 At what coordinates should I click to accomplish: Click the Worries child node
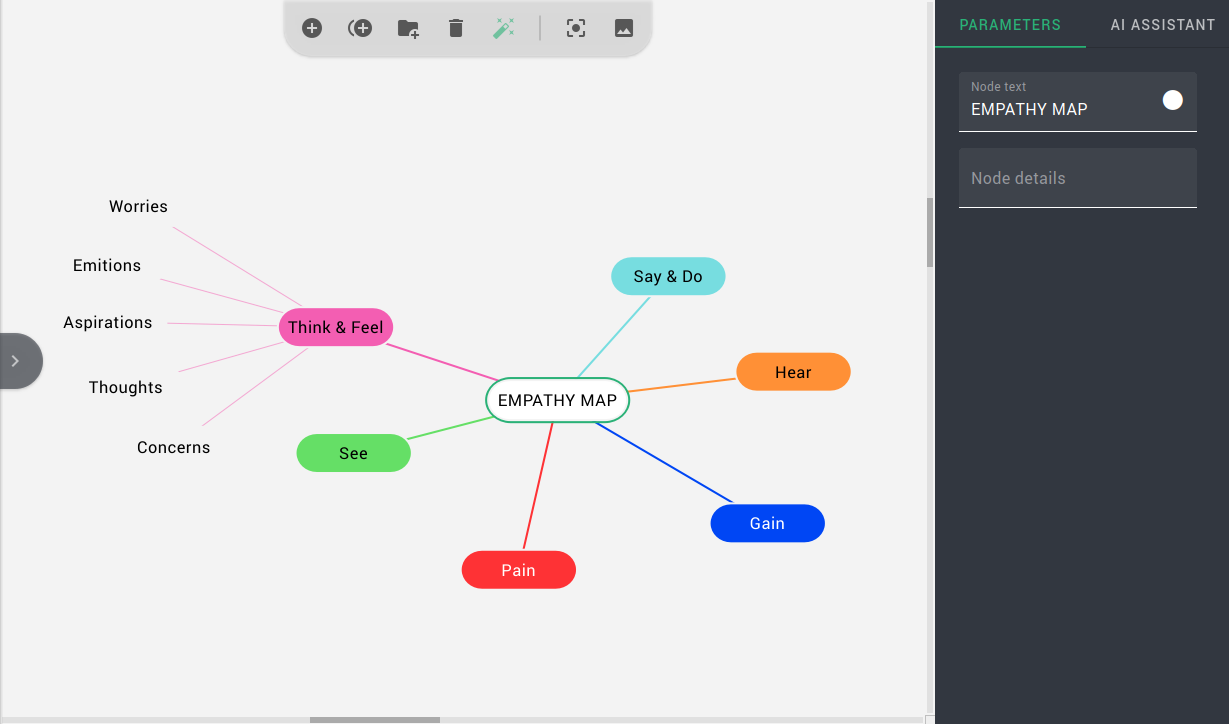138,206
